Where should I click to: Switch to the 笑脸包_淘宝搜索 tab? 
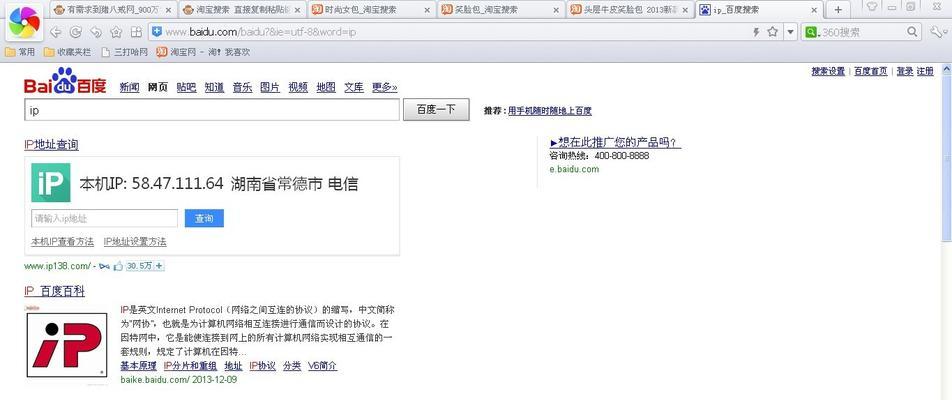[501, 10]
